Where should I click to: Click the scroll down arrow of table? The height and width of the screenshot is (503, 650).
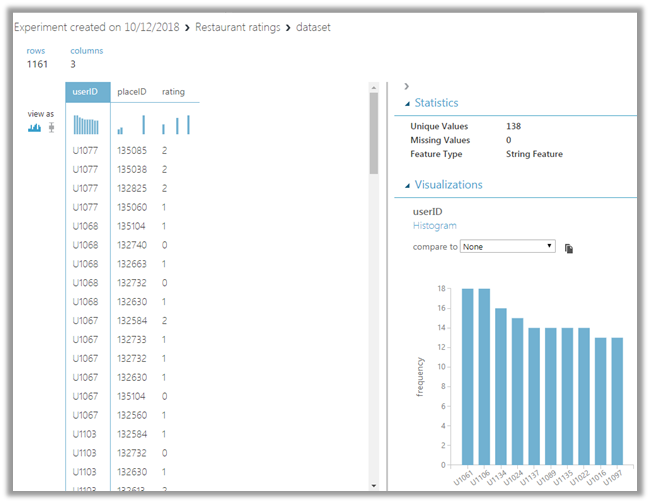click(x=374, y=485)
